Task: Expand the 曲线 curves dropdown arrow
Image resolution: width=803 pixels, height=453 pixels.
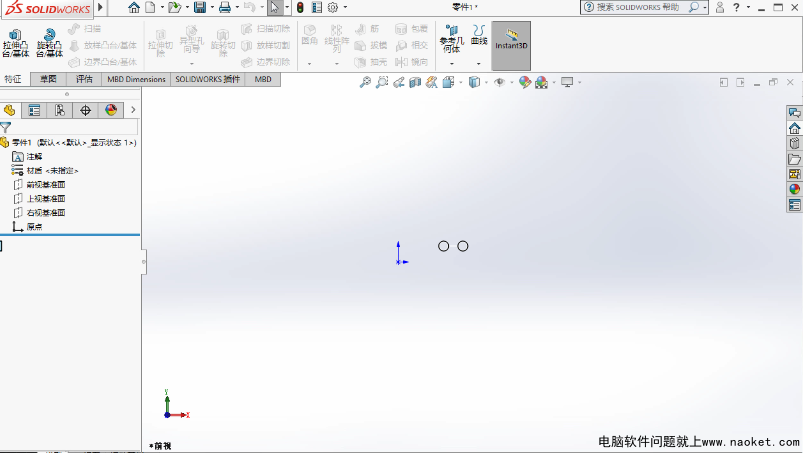Action: (x=479, y=63)
